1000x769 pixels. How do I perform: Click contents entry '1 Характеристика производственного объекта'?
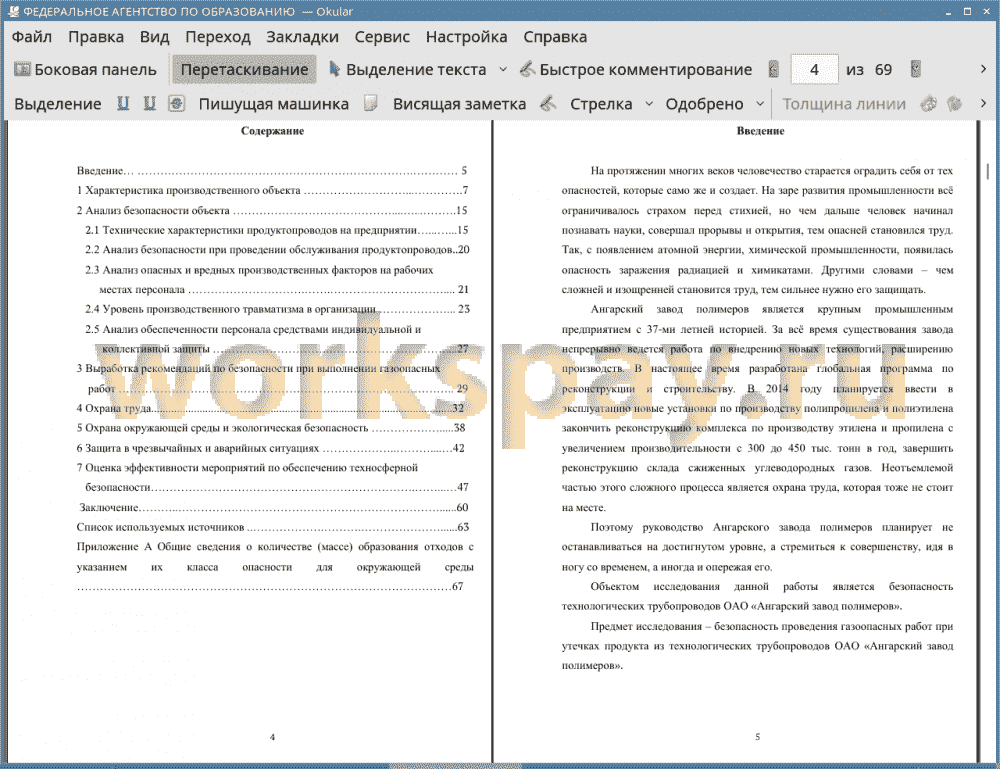[272, 190]
